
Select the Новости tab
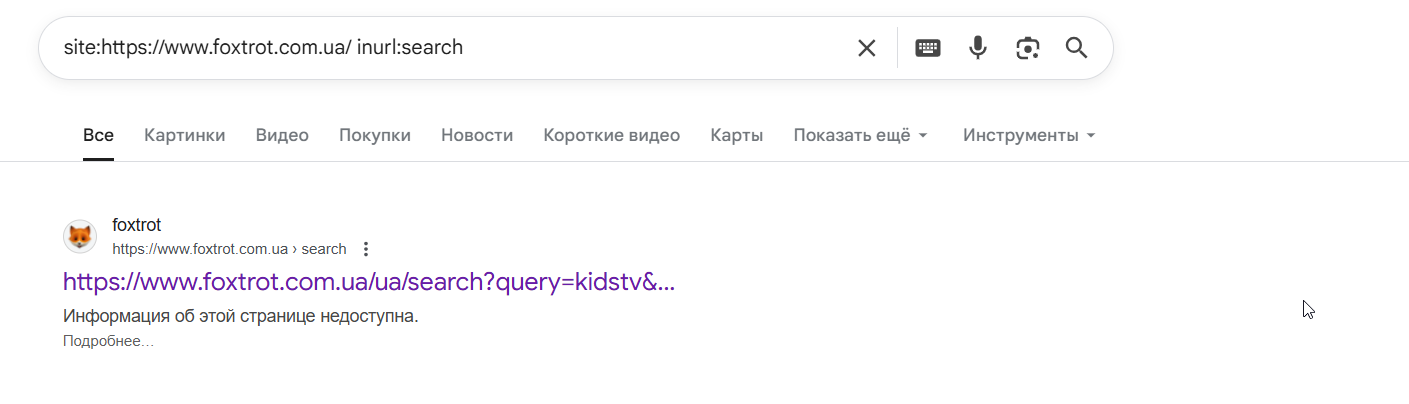click(x=477, y=135)
